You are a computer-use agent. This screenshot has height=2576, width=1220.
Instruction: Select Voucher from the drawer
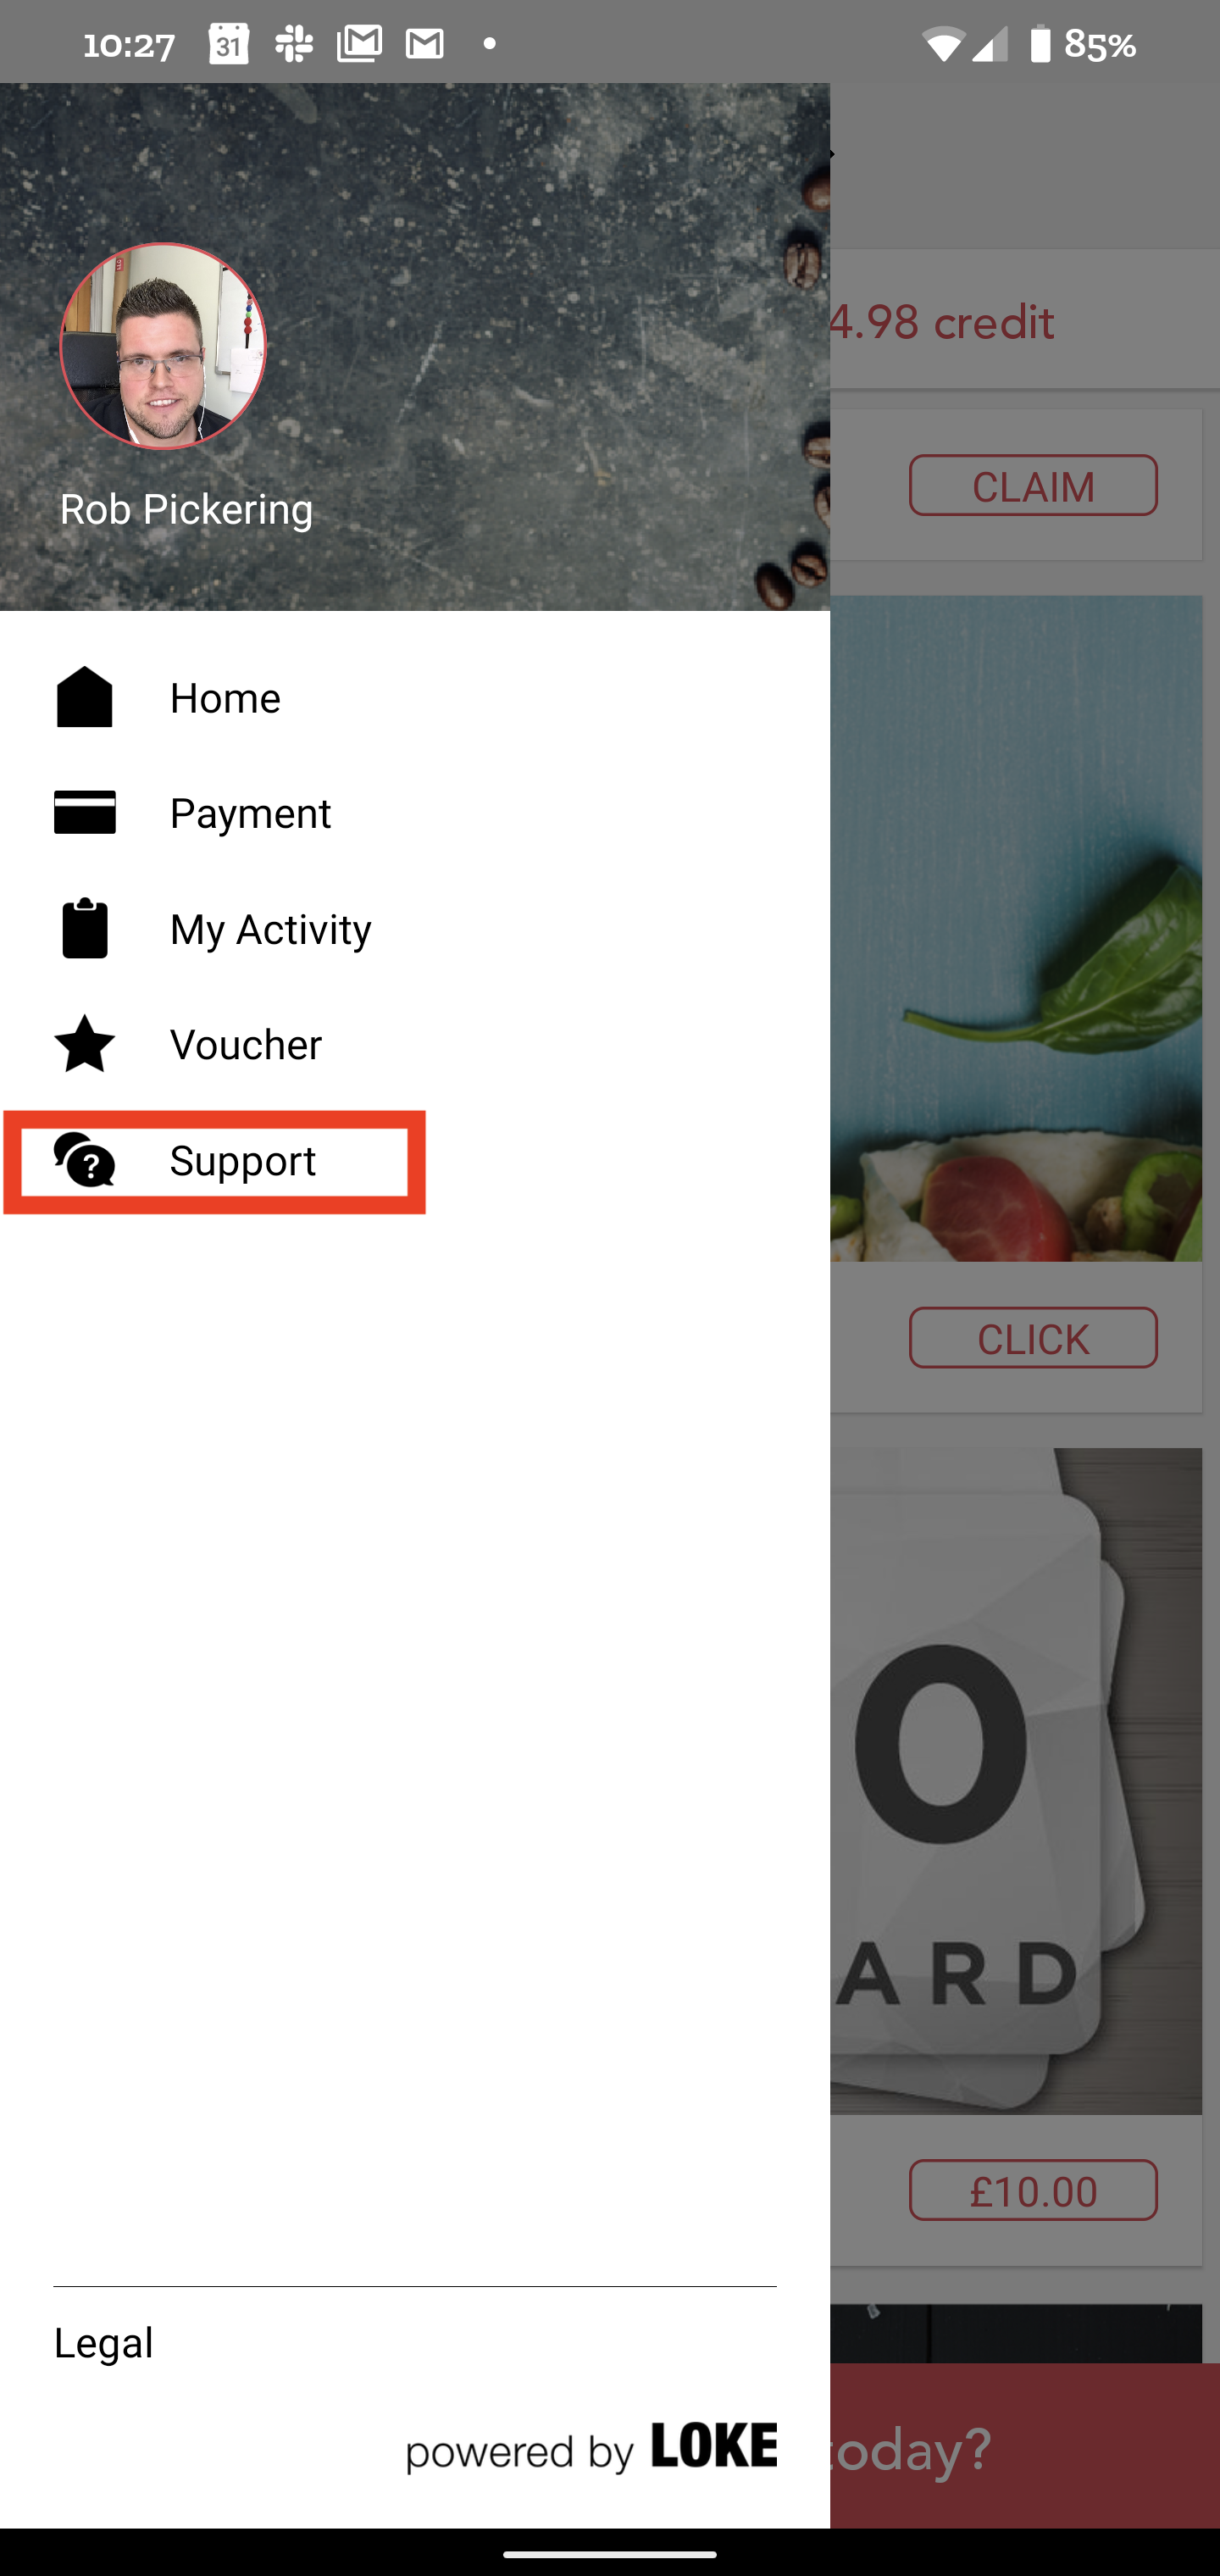(x=415, y=1043)
